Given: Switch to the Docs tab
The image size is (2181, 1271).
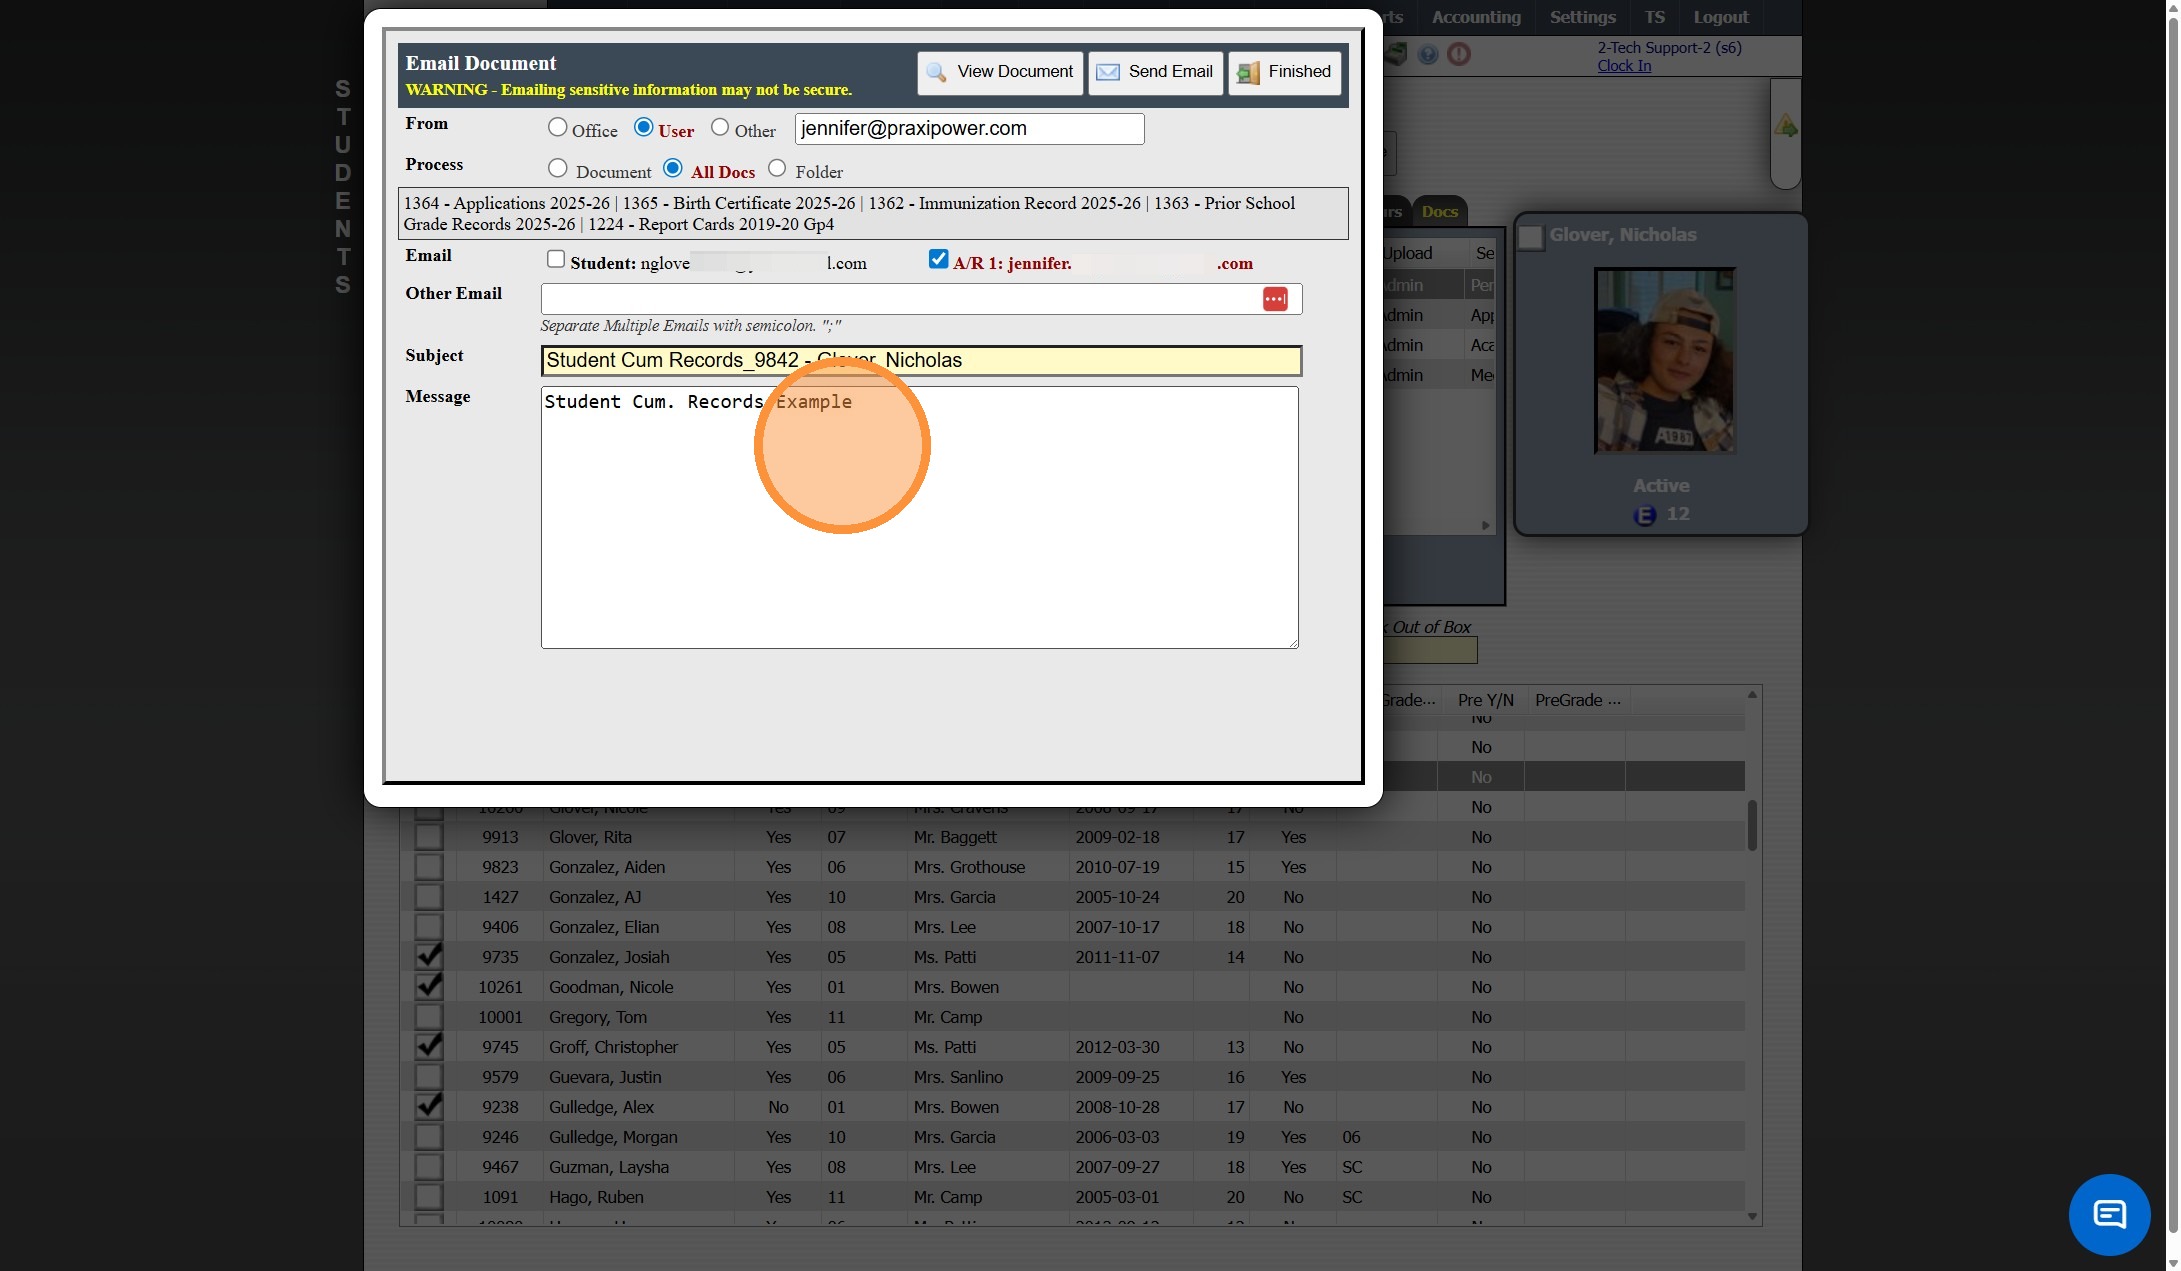Looking at the screenshot, I should pyautogui.click(x=1439, y=211).
